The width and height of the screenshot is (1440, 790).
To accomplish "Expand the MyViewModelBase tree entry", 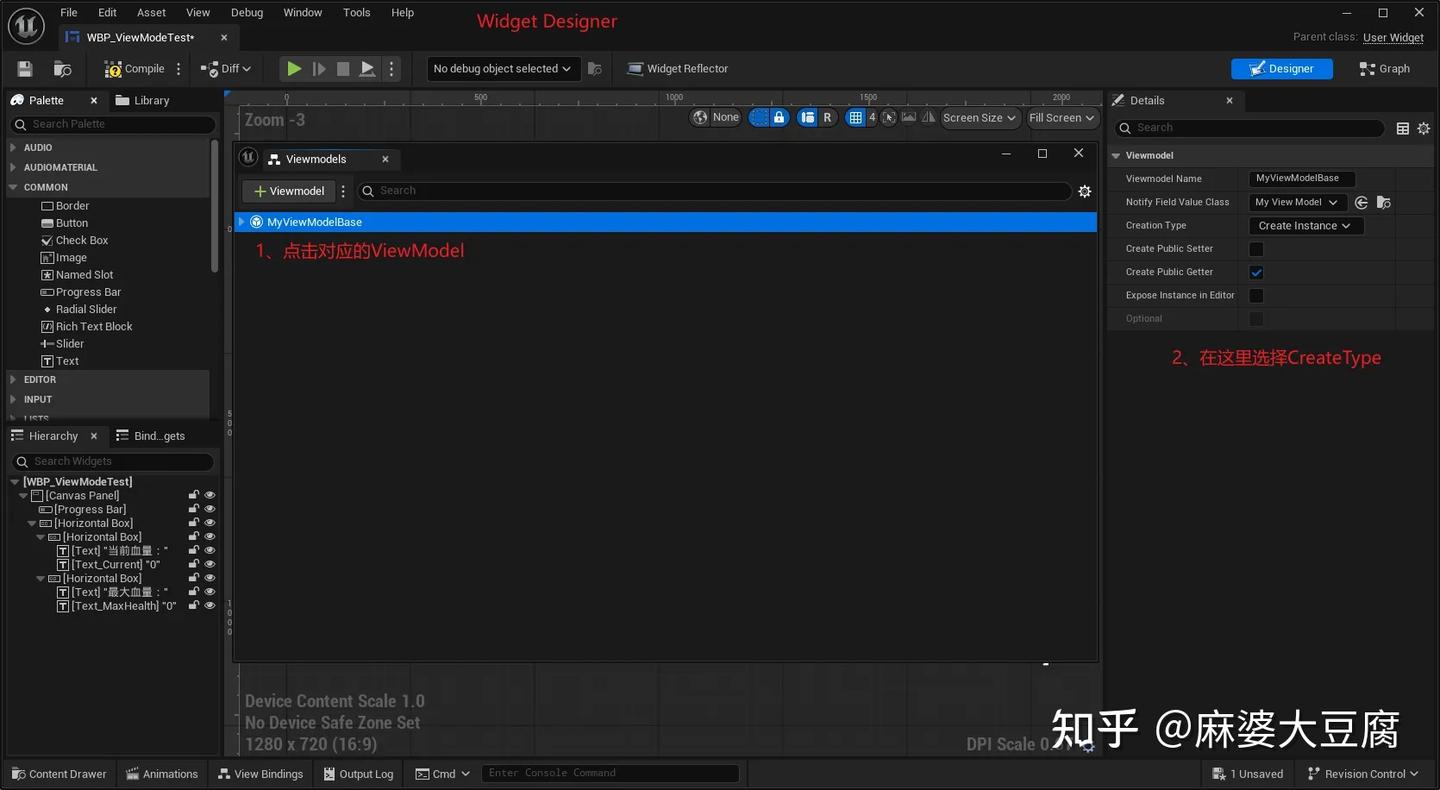I will pos(240,221).
